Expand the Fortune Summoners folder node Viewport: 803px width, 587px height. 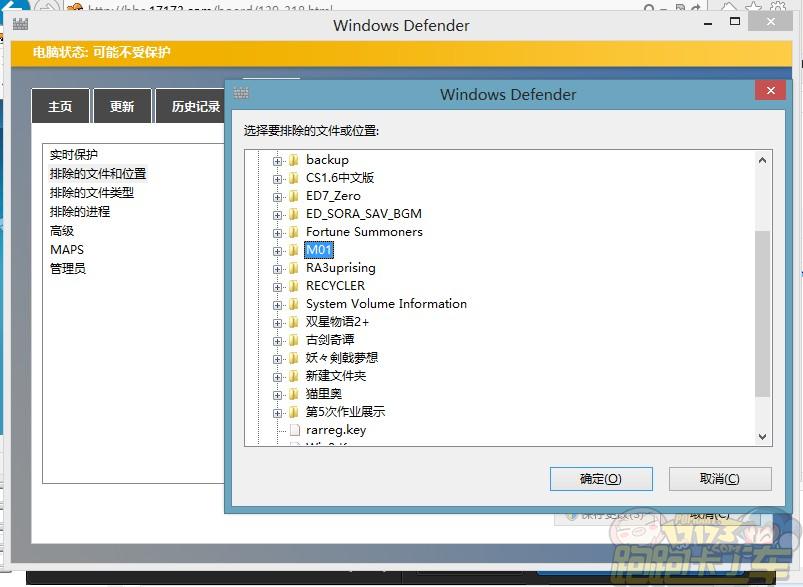277,233
